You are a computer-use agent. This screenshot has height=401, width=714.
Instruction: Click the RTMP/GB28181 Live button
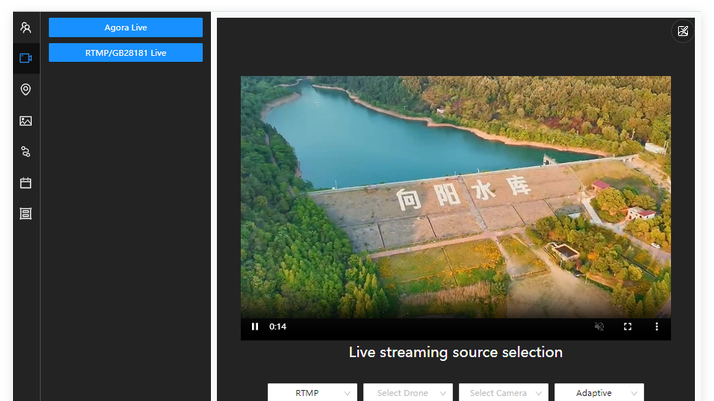click(126, 53)
